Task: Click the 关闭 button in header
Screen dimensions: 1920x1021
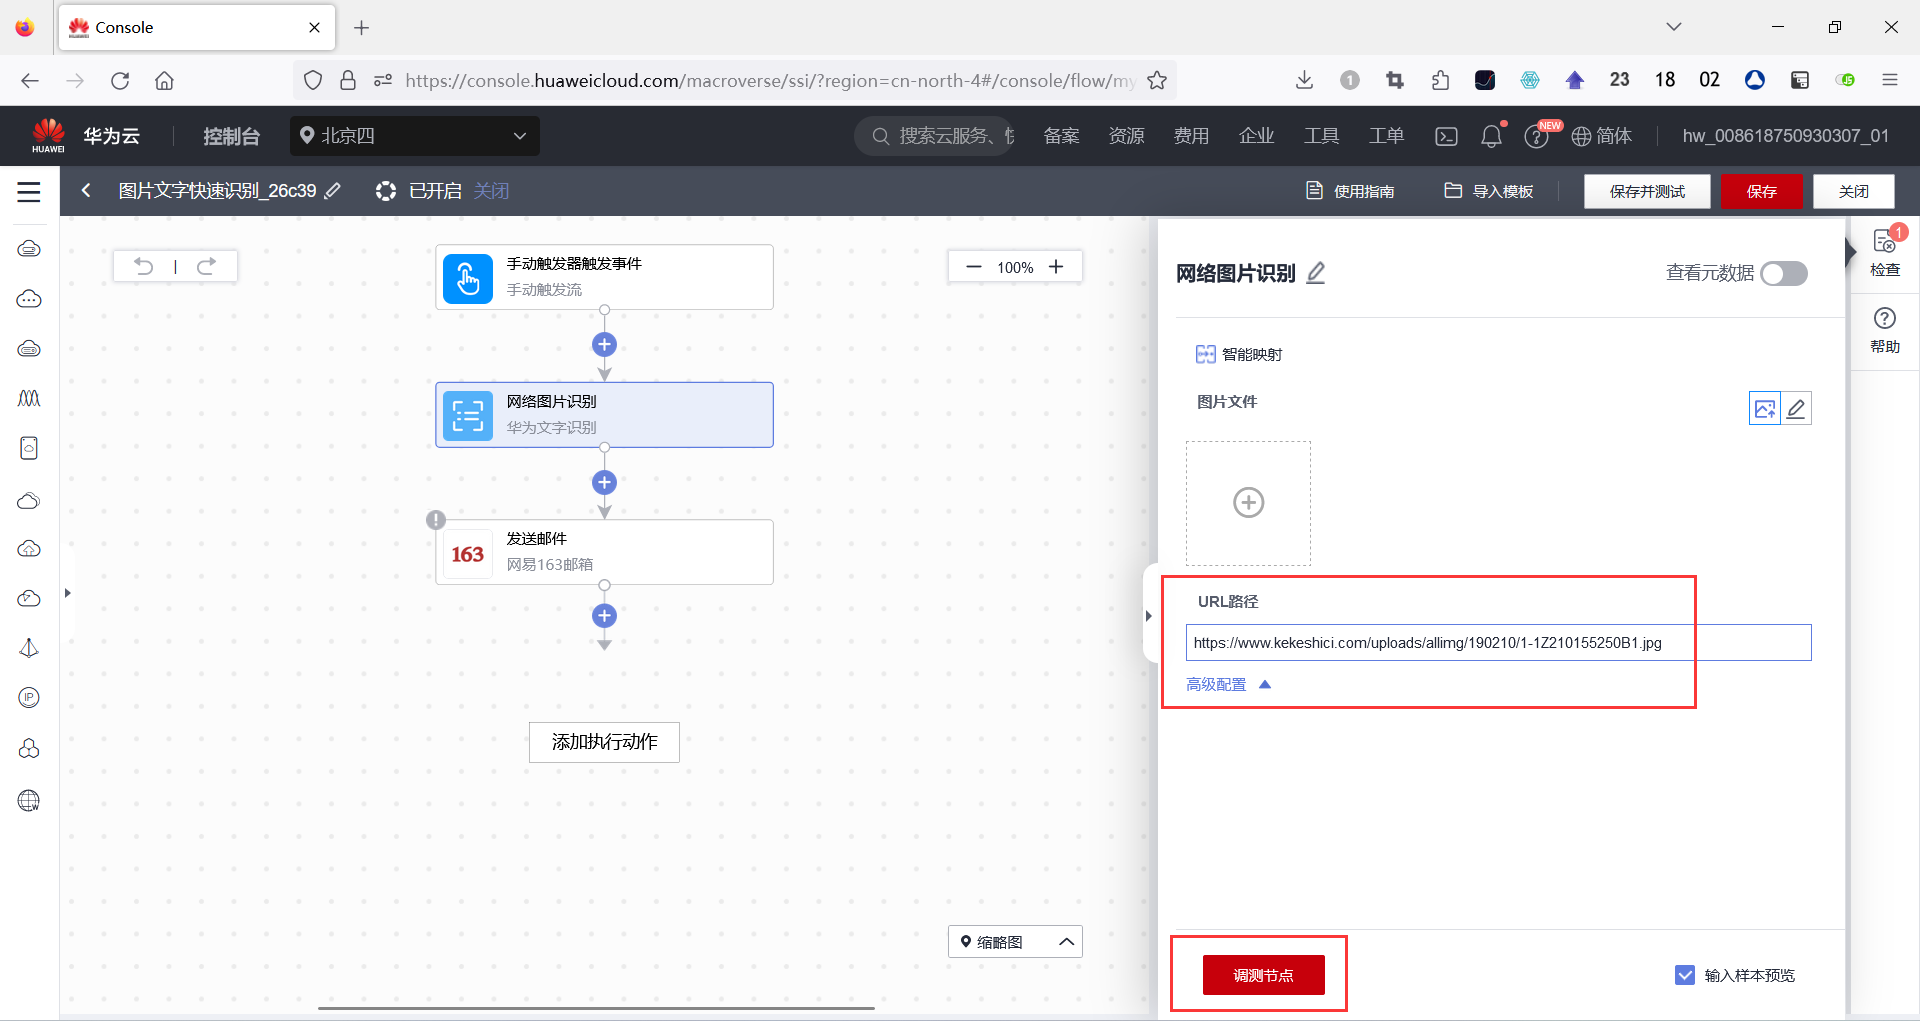Action: click(x=1854, y=191)
